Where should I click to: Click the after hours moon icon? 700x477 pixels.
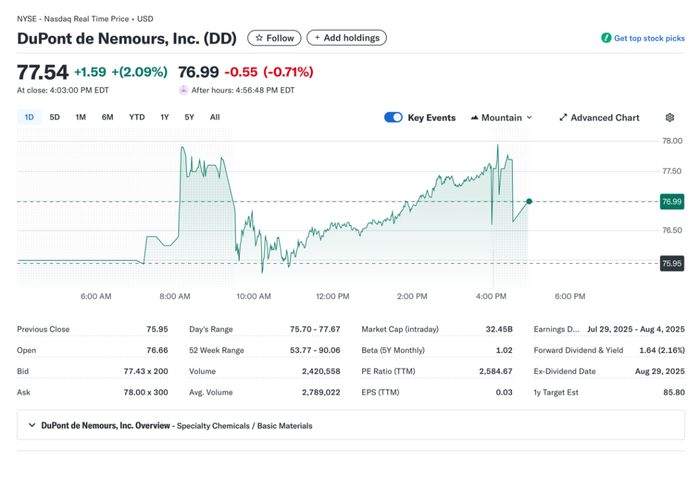(183, 90)
